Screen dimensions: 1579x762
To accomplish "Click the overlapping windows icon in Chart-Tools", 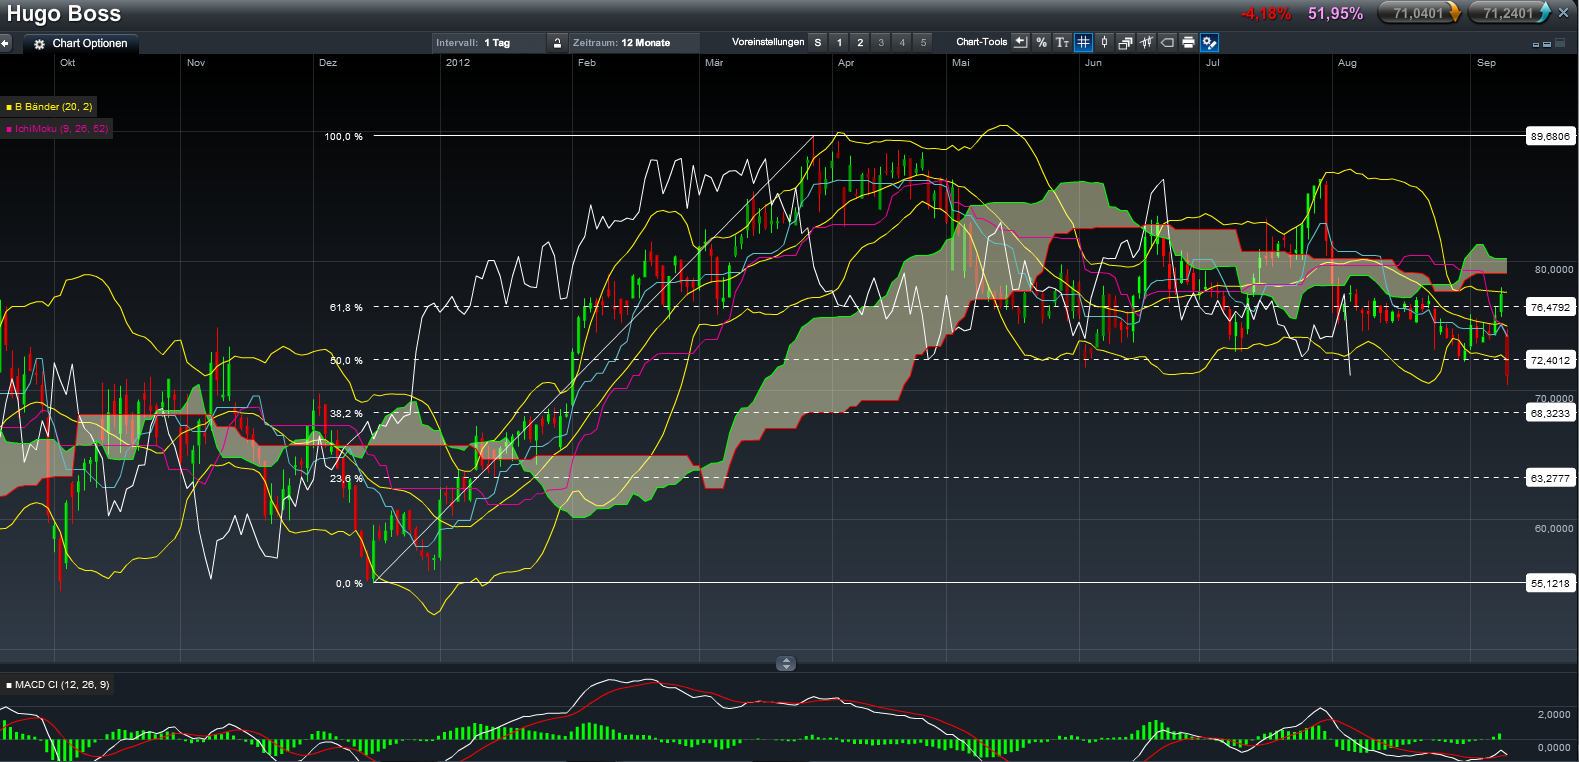I will [1125, 42].
